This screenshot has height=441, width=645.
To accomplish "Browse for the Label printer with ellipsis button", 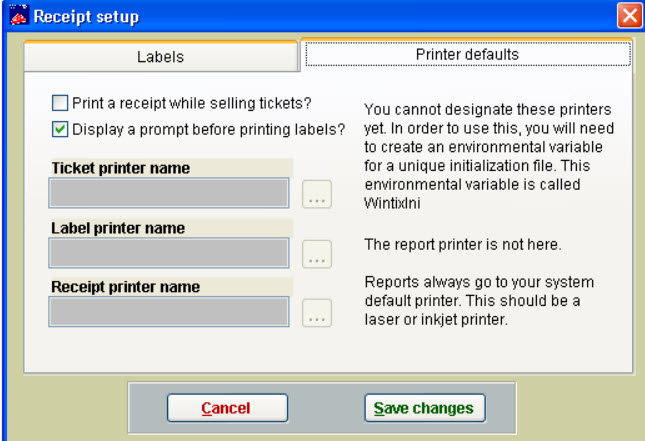I will pos(317,254).
